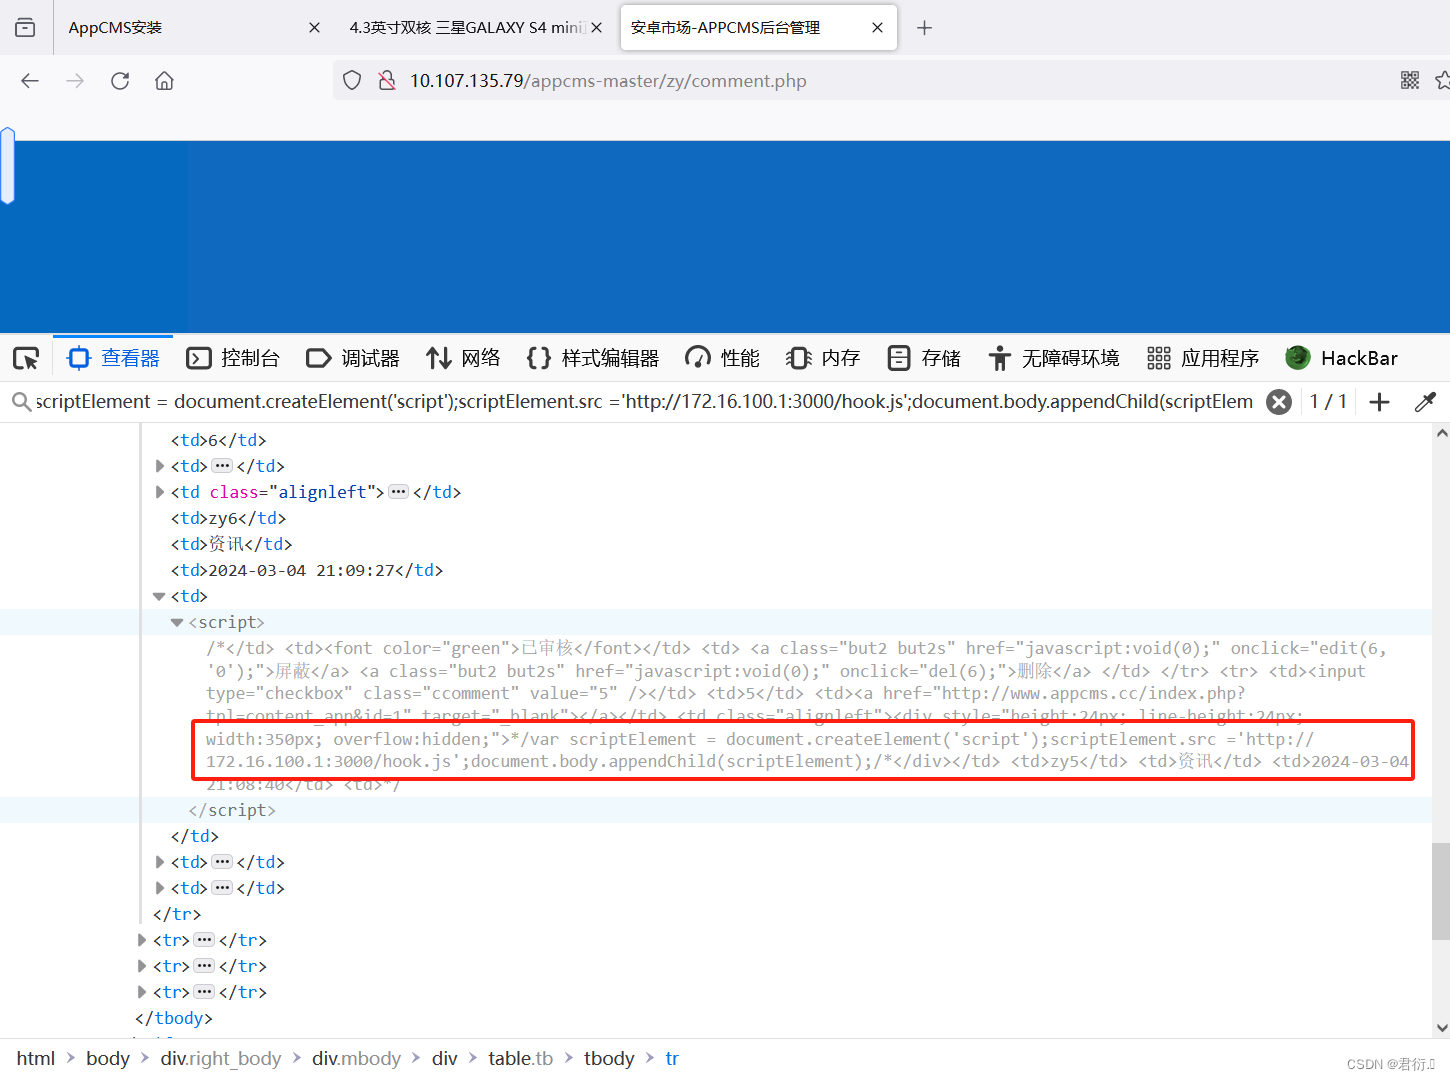Open the tab list view icon
The image size is (1450, 1080).
point(25,28)
